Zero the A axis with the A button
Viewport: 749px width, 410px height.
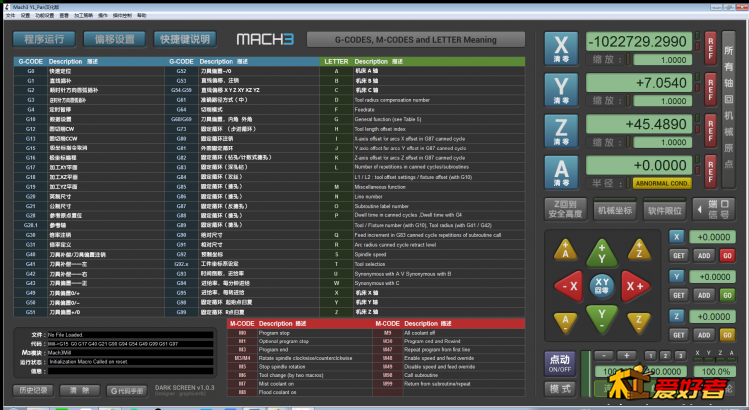pos(561,172)
